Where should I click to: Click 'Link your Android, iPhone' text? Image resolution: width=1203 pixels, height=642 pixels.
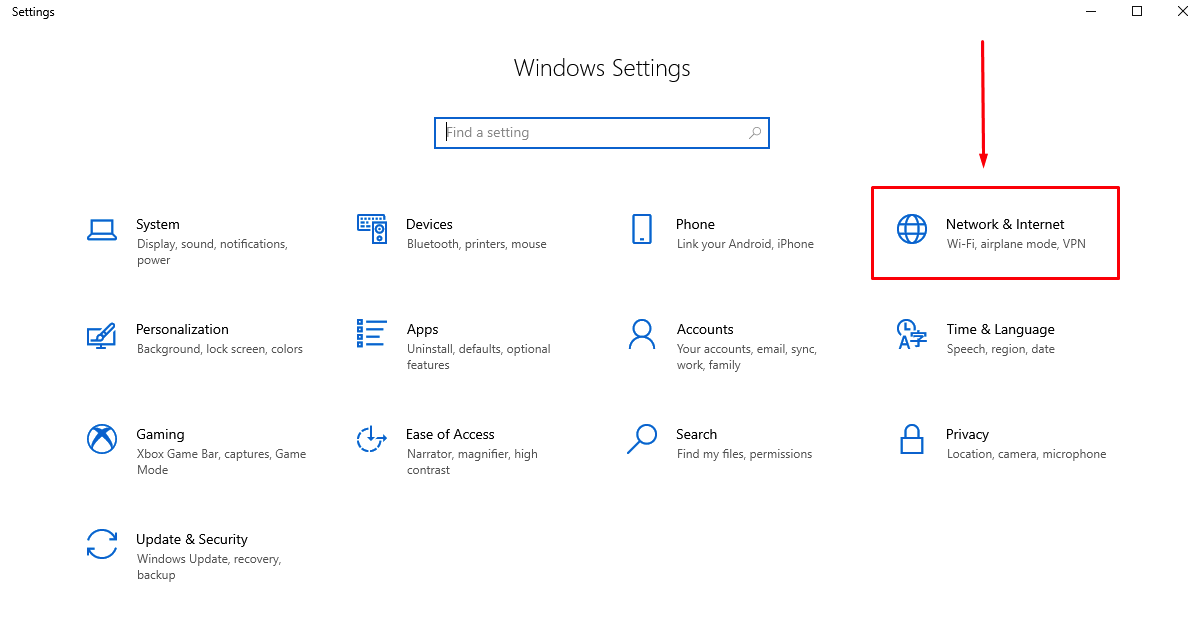pyautogui.click(x=745, y=244)
